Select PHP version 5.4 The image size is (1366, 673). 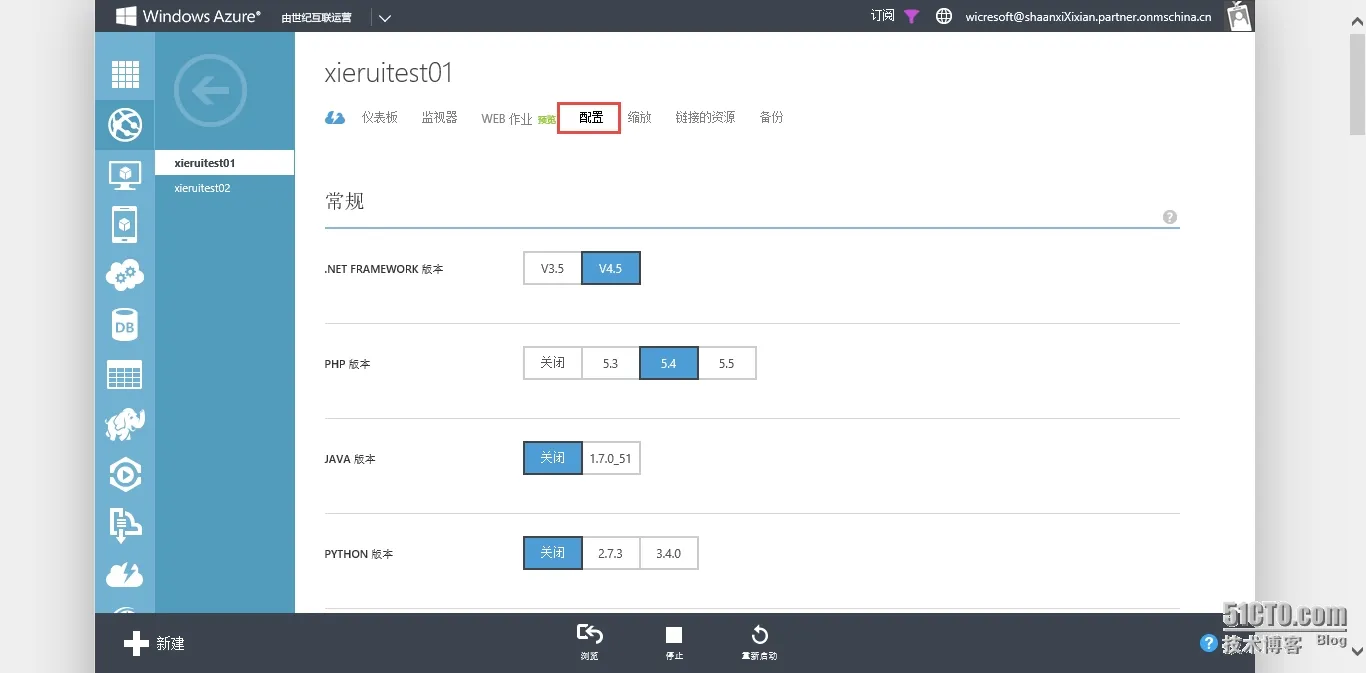pyautogui.click(x=669, y=363)
